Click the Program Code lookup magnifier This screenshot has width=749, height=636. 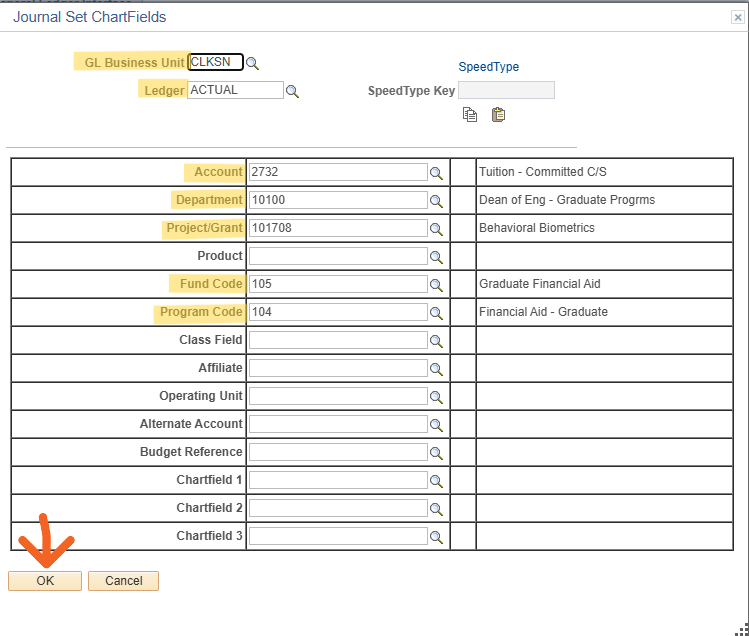point(436,313)
